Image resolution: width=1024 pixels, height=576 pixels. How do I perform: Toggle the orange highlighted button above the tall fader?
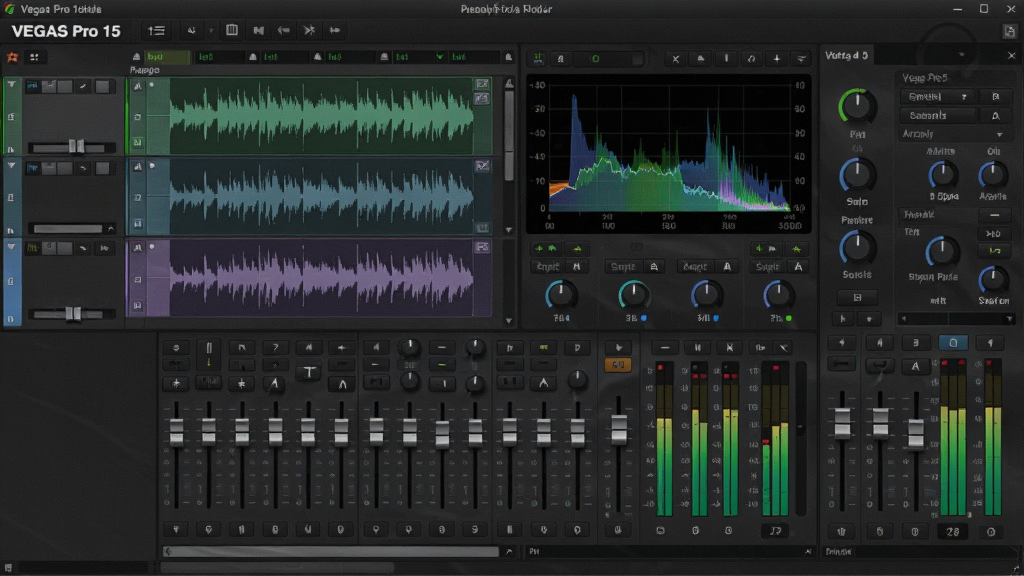pyautogui.click(x=618, y=364)
